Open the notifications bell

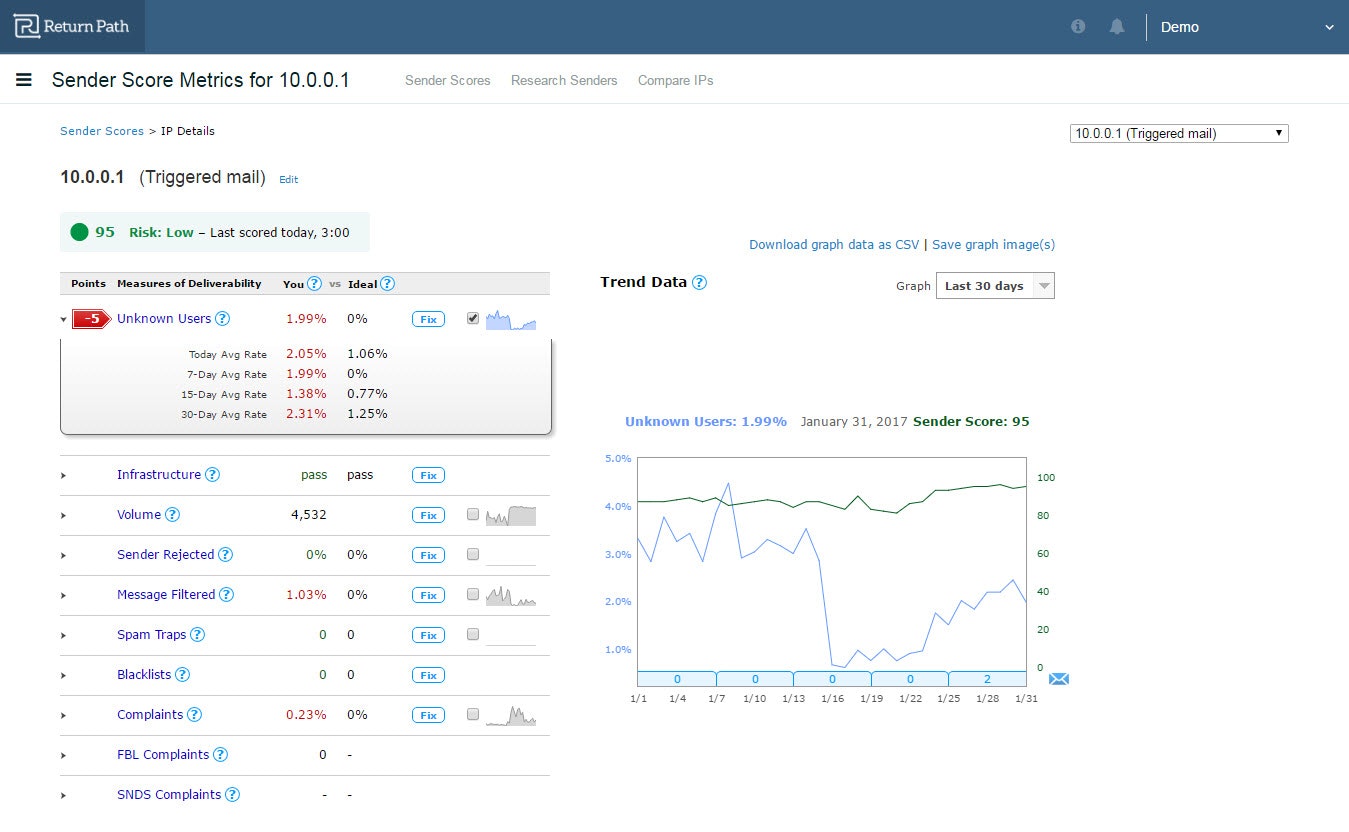click(1117, 27)
